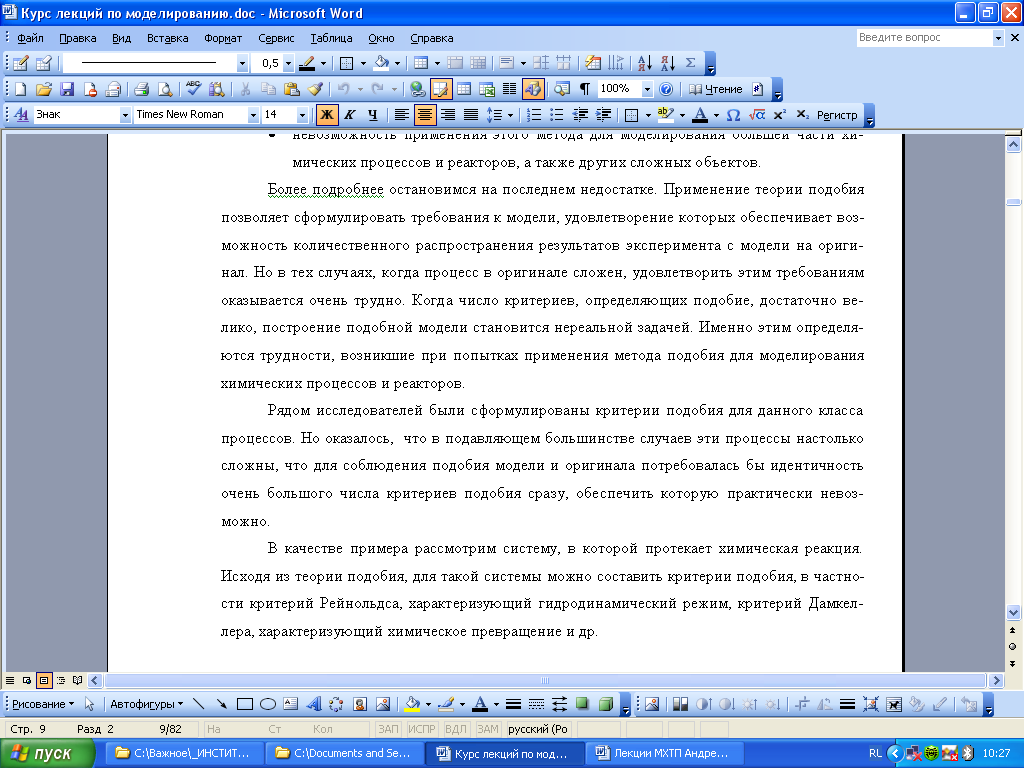This screenshot has width=1024, height=768.
Task: Open the line spacing dropdown arrow
Action: 511,115
